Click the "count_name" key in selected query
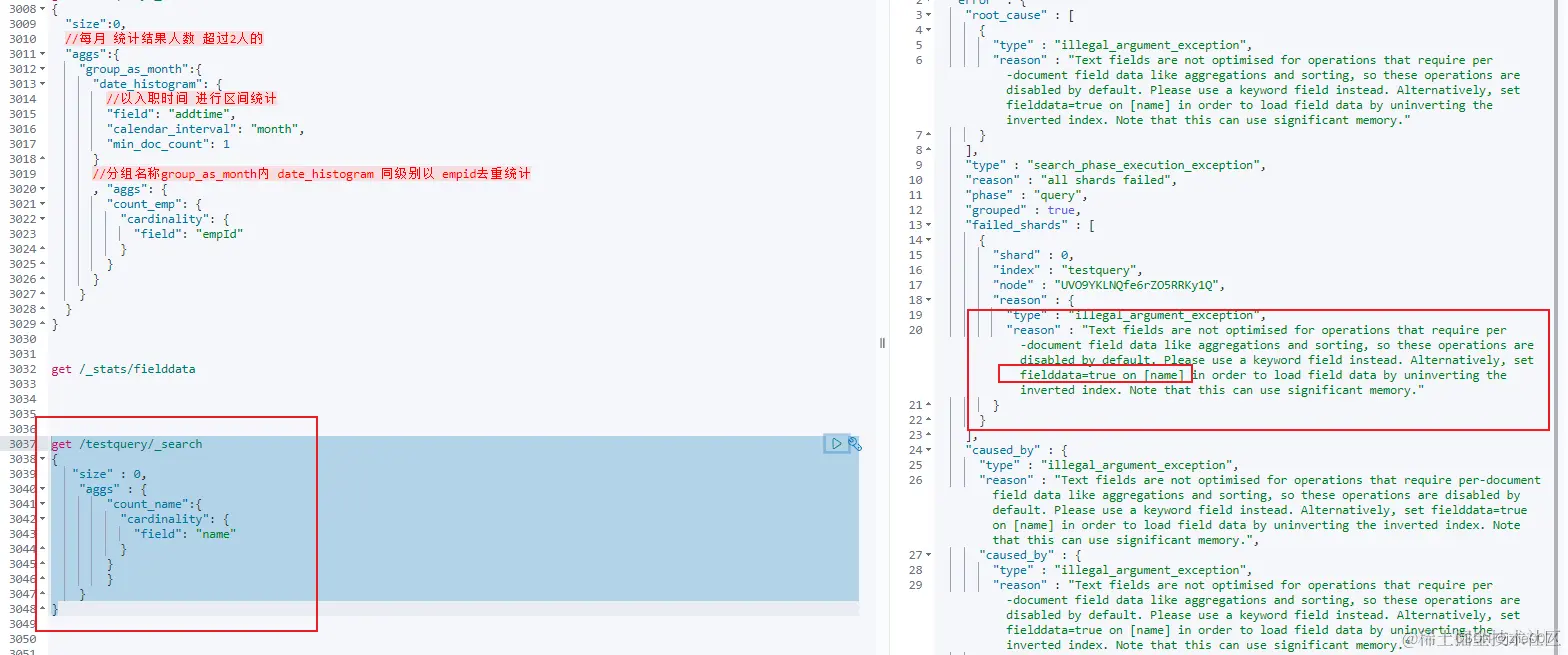 tap(148, 504)
